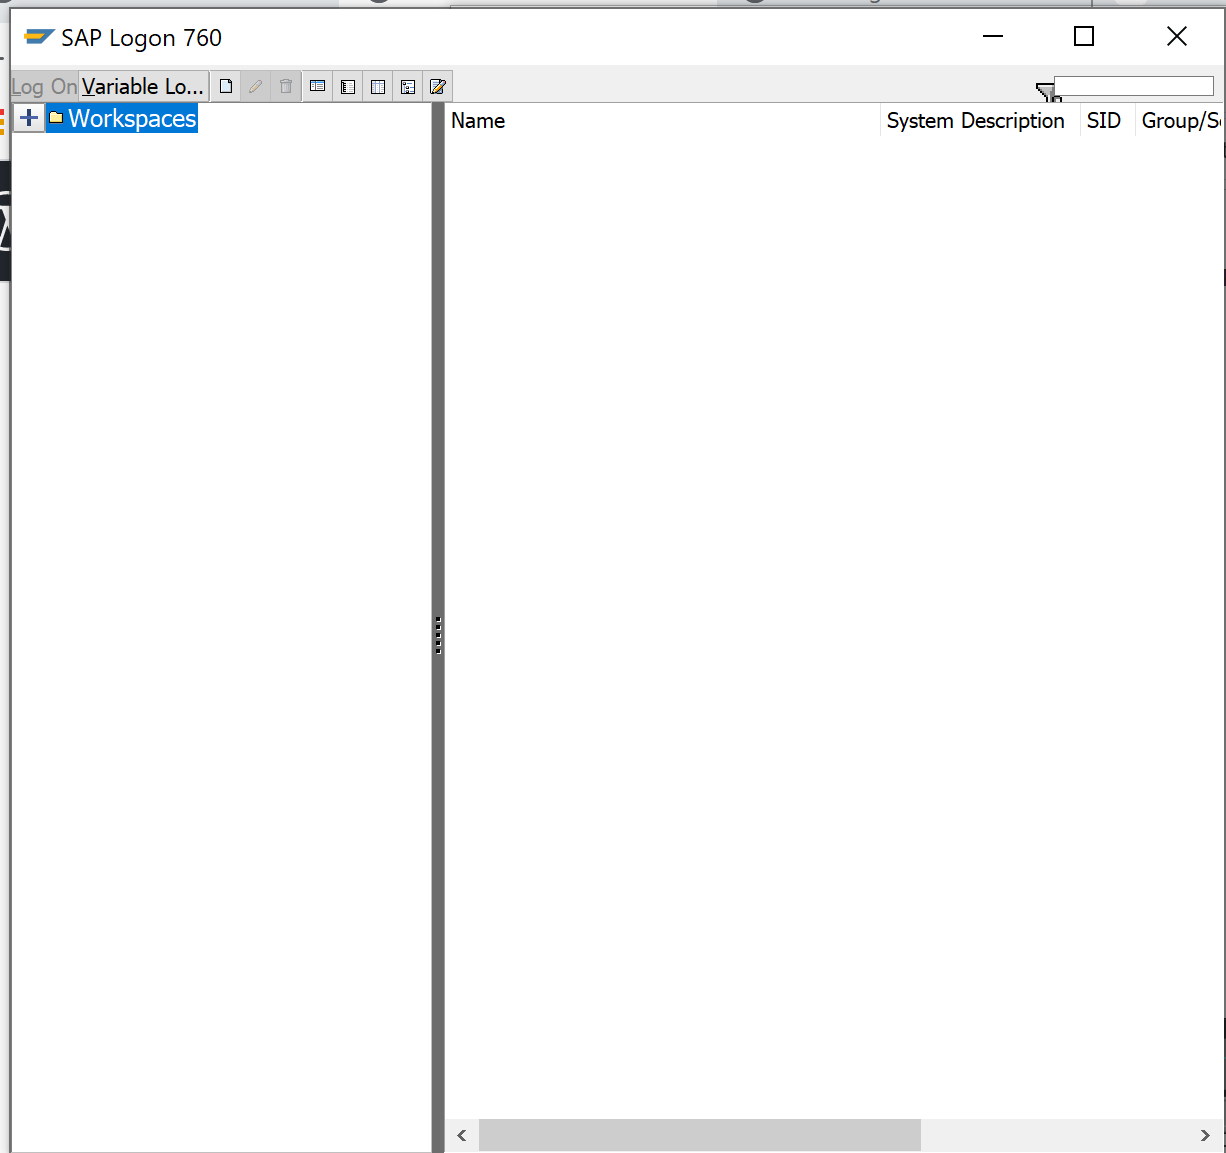Click the Variable Logon button
This screenshot has height=1153, width=1226.
tap(143, 87)
